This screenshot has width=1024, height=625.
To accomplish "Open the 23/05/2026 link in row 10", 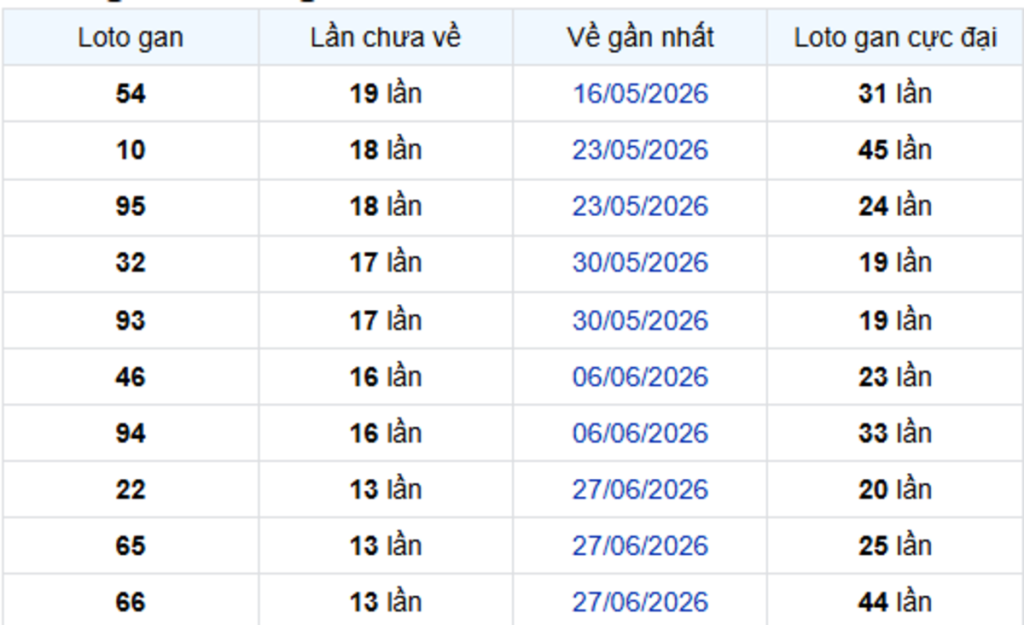I will 640,150.
